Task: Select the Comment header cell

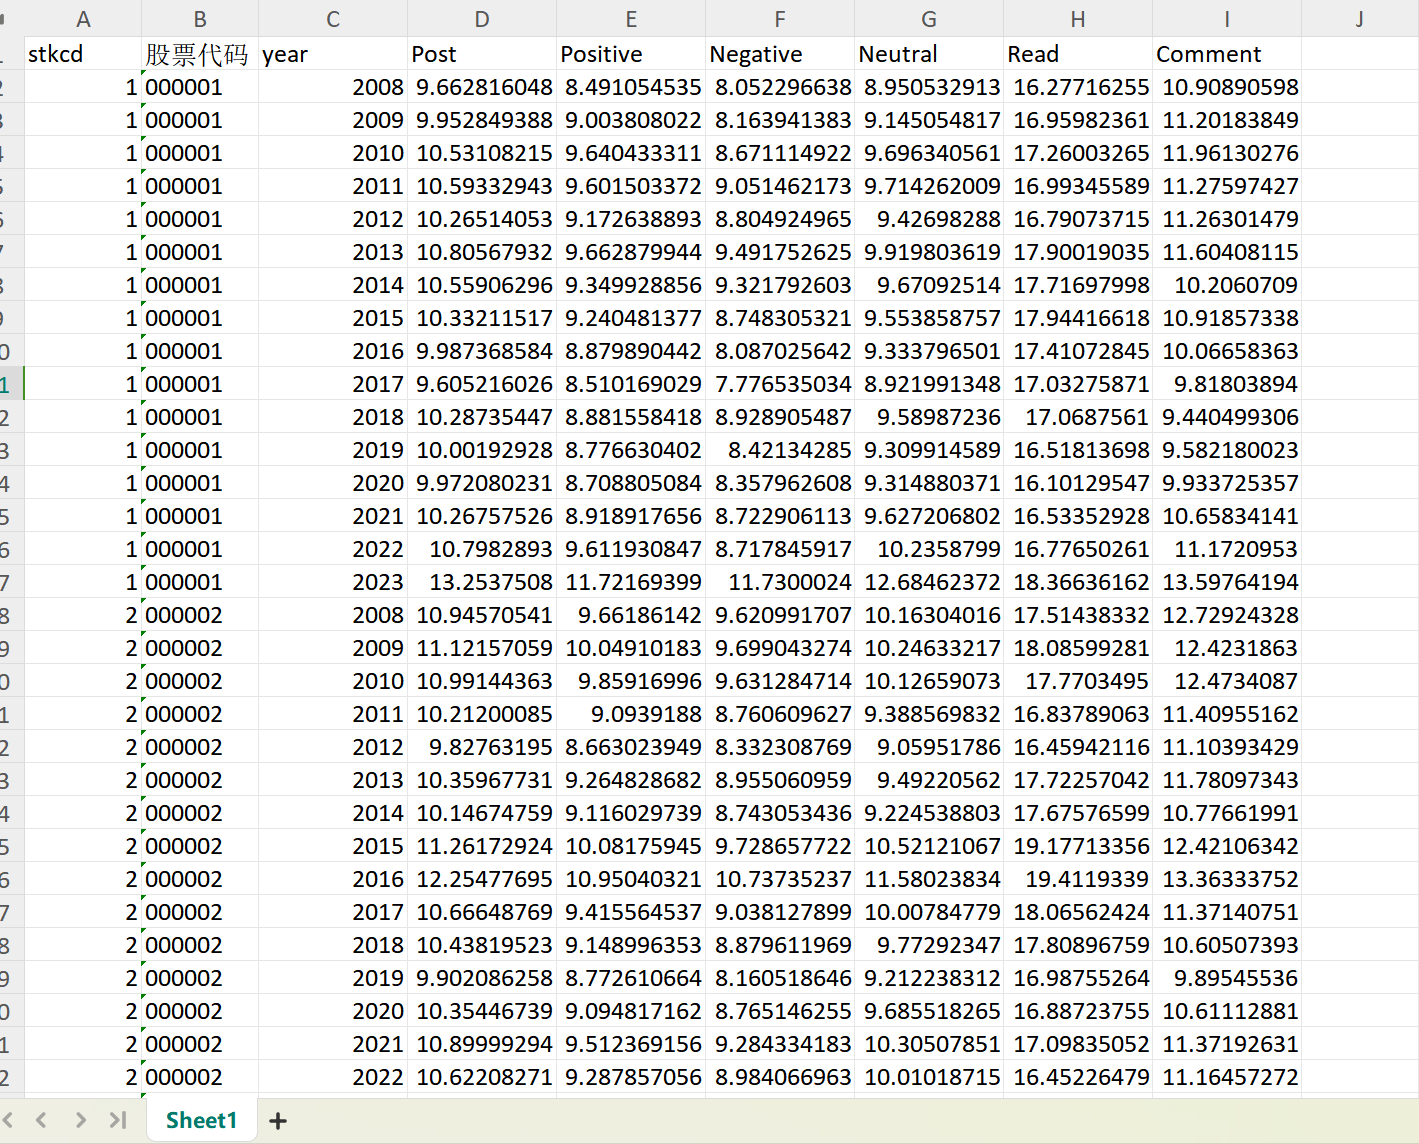Action: pos(1226,54)
